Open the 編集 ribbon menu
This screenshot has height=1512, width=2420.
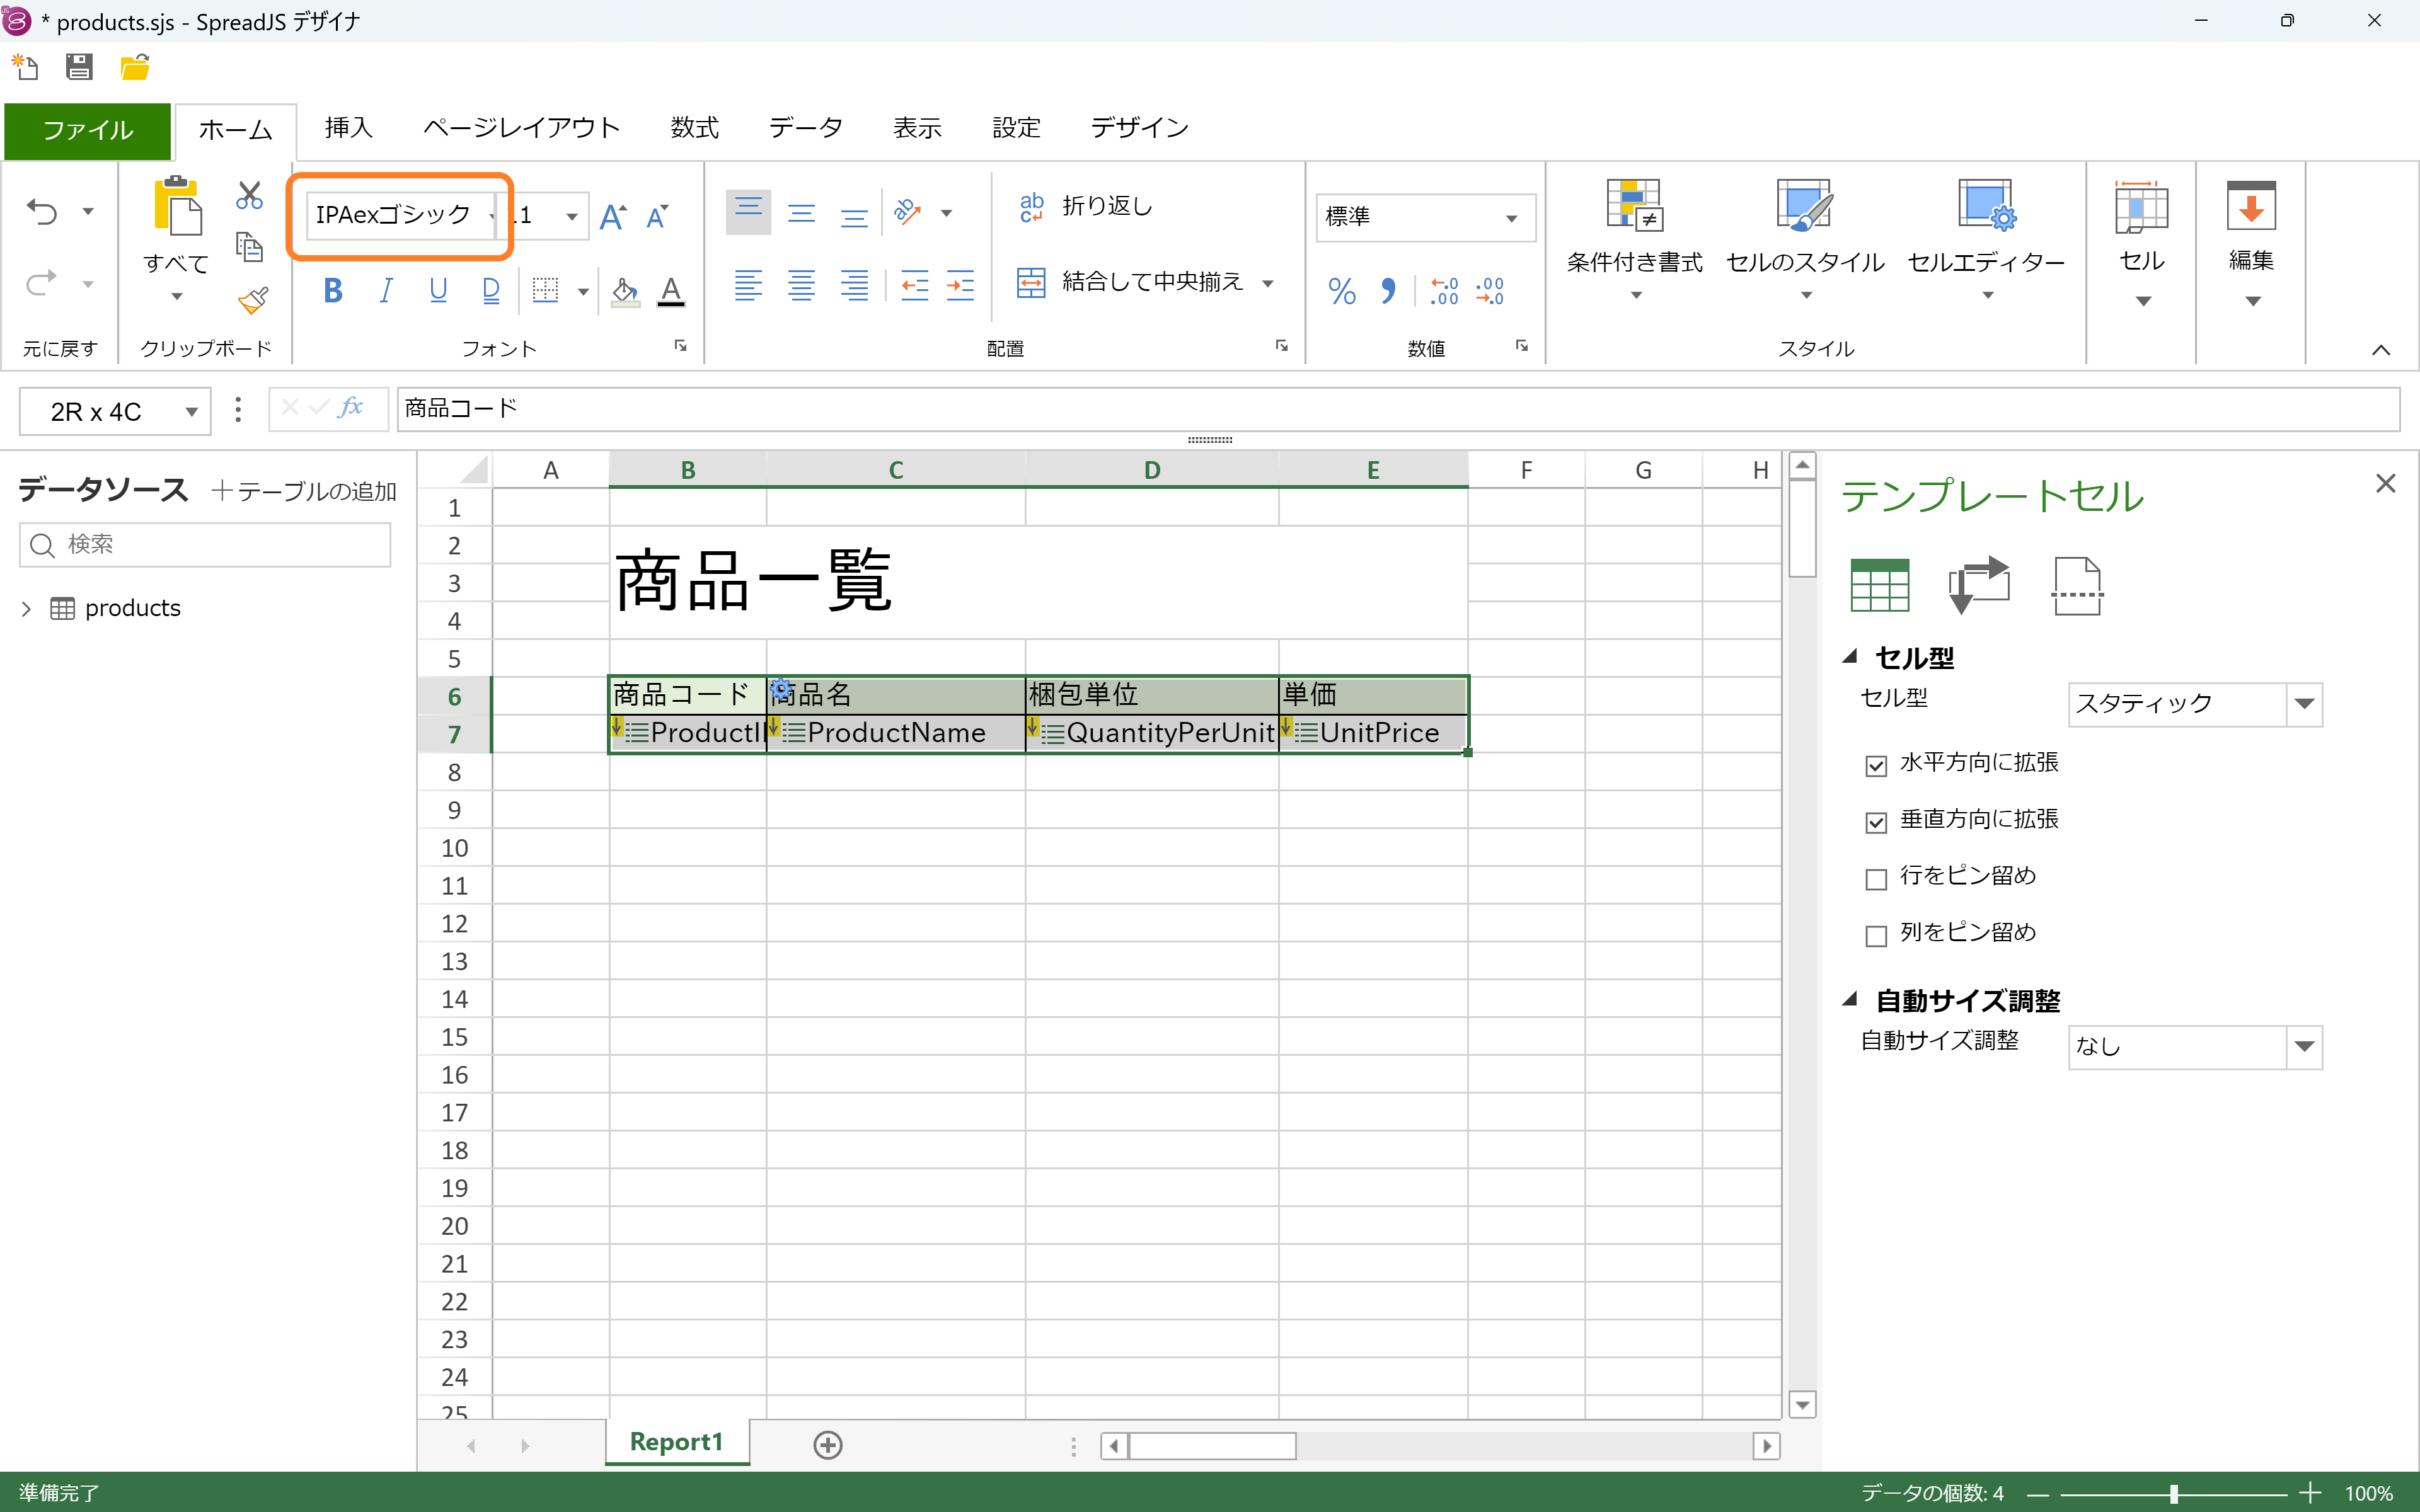point(2251,243)
